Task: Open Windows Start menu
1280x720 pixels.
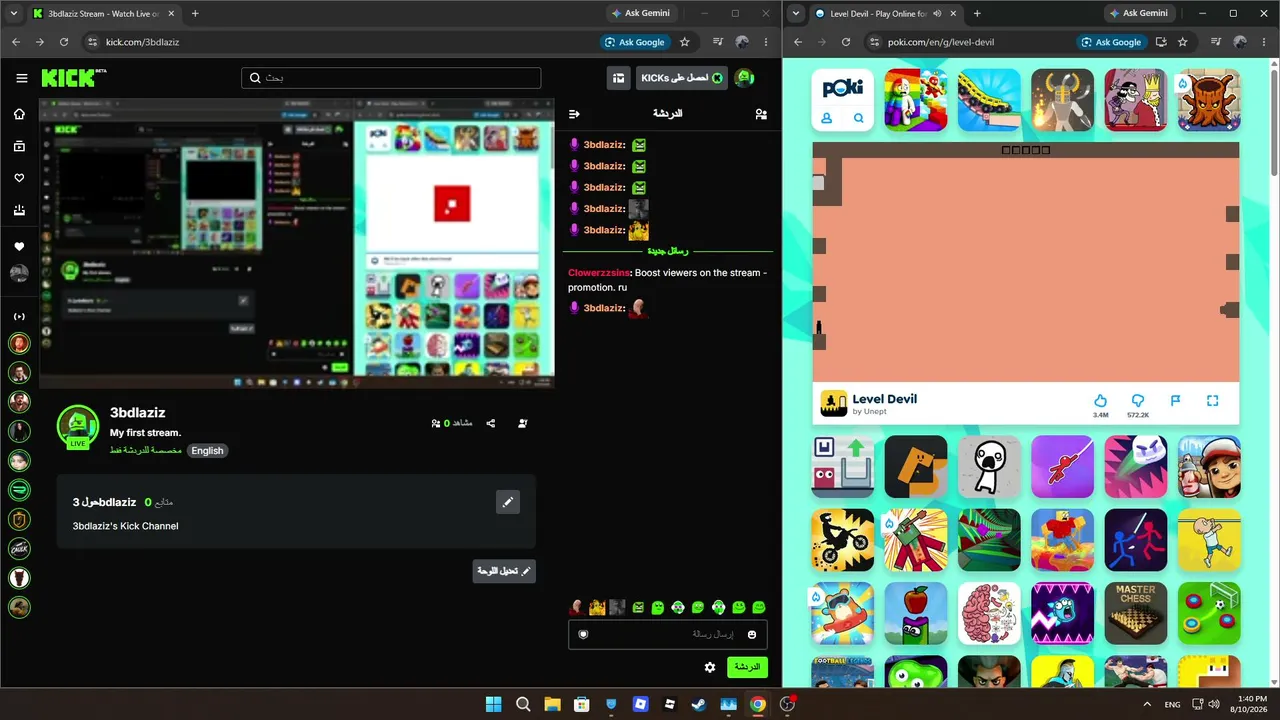Action: click(493, 704)
